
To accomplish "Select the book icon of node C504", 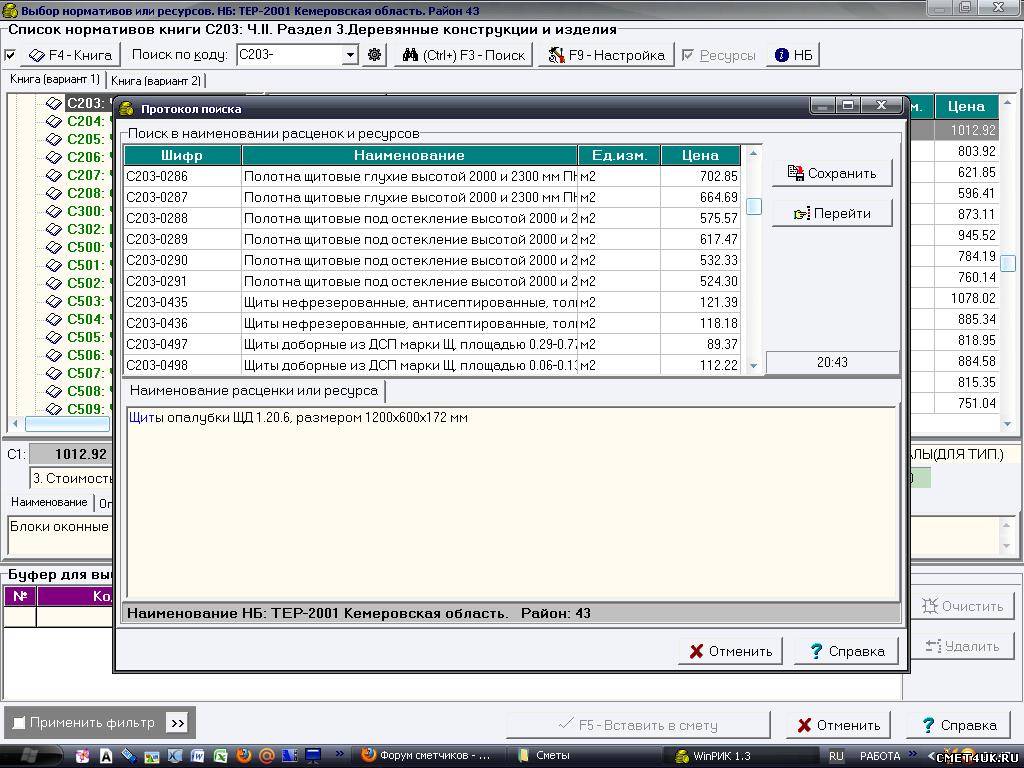I will pyautogui.click(x=54, y=319).
